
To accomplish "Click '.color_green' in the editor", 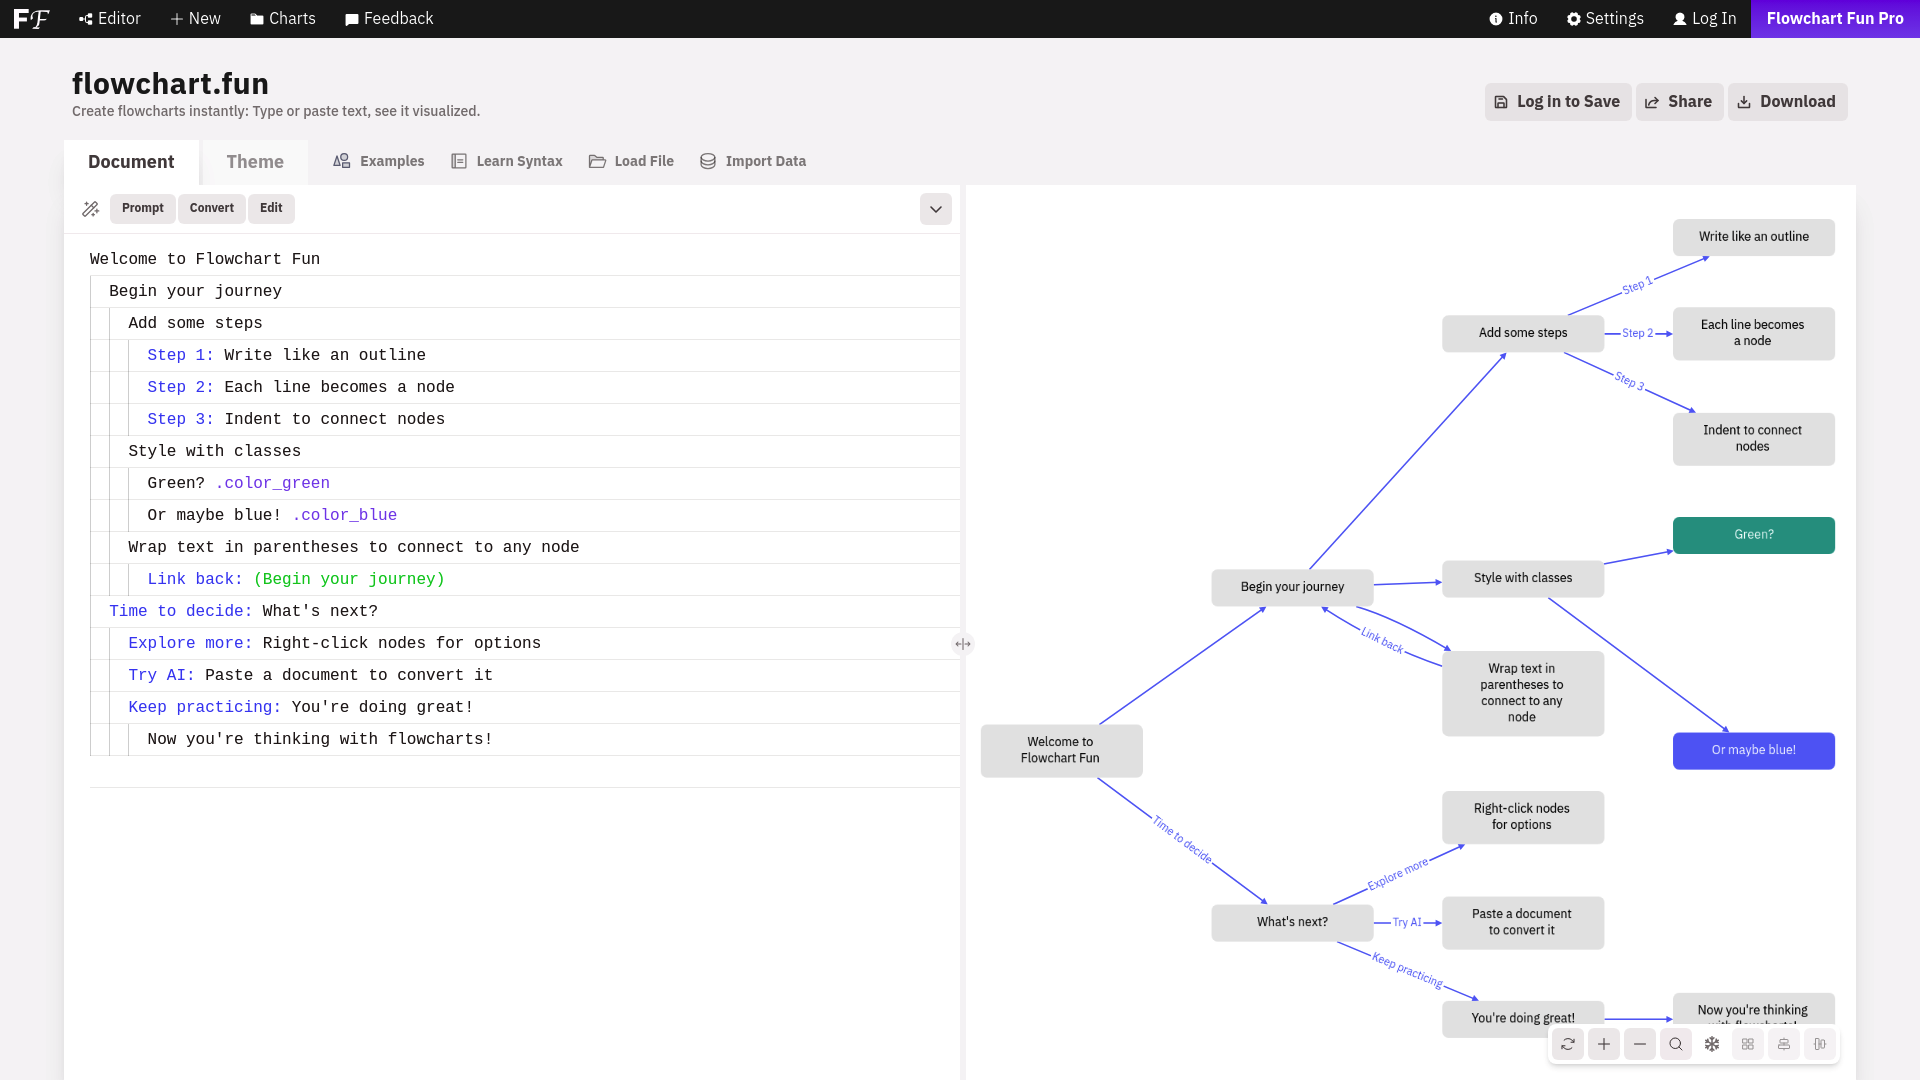I will click(272, 484).
